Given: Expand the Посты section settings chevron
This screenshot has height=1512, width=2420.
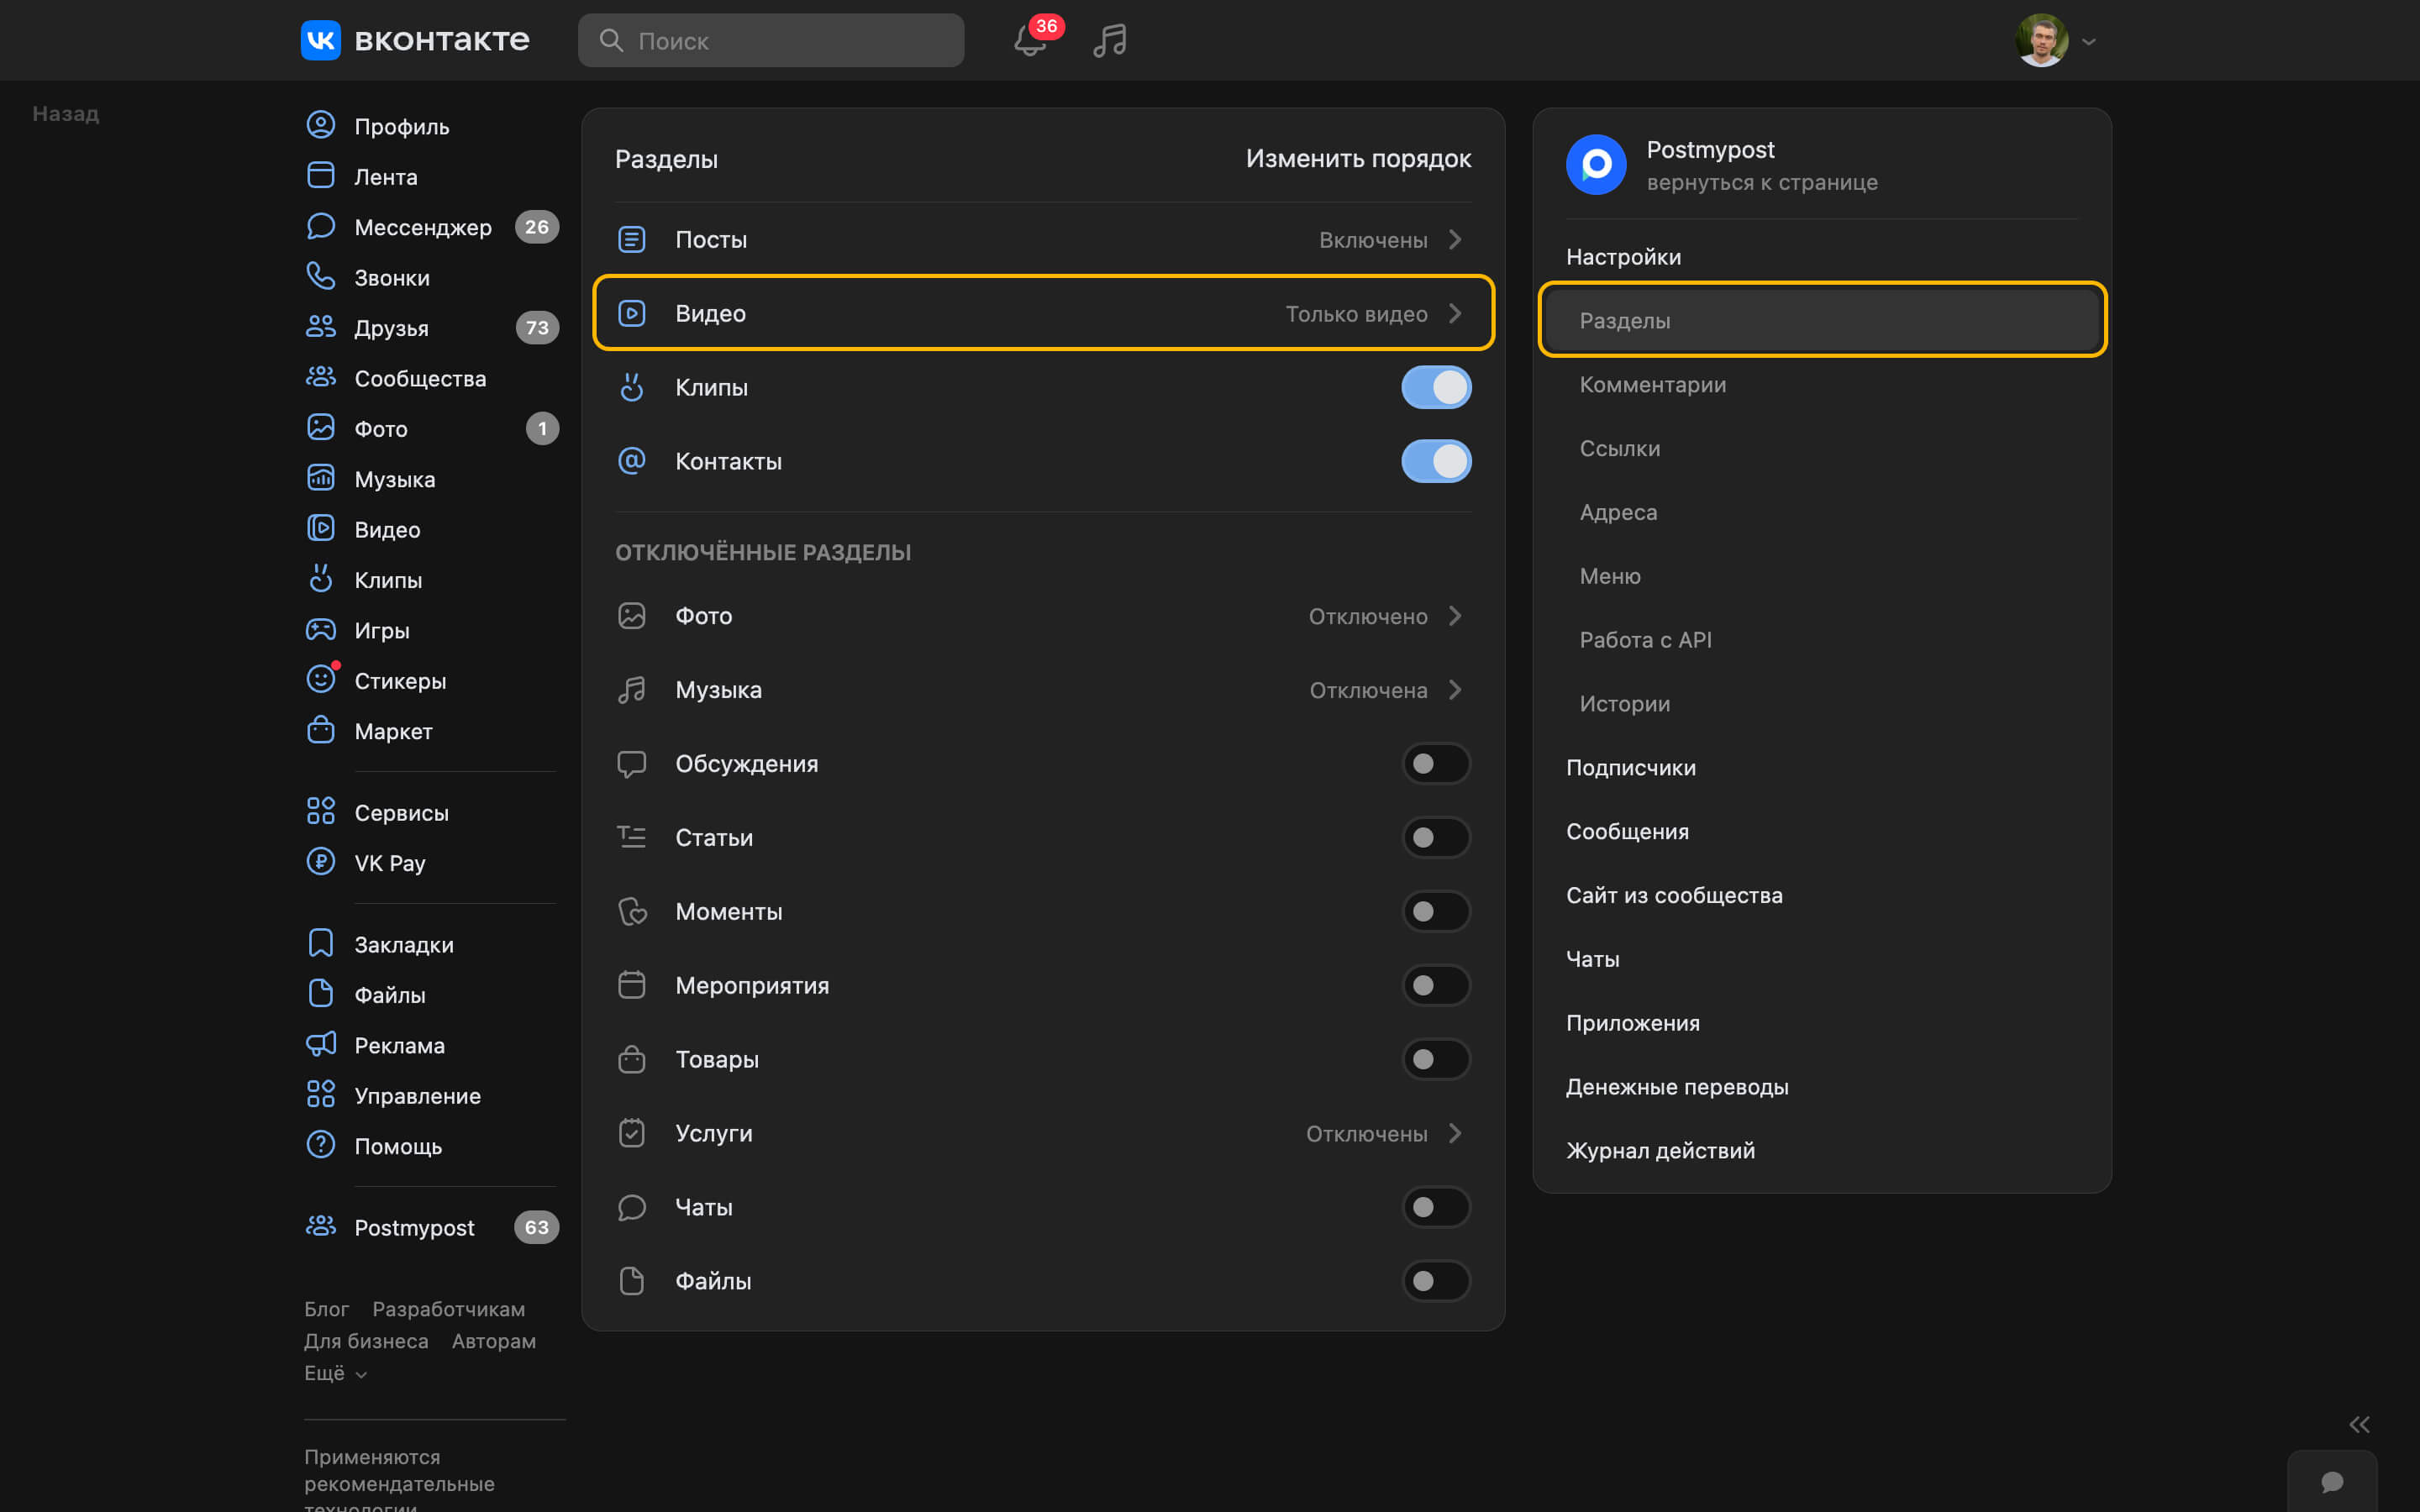Looking at the screenshot, I should [x=1455, y=240].
